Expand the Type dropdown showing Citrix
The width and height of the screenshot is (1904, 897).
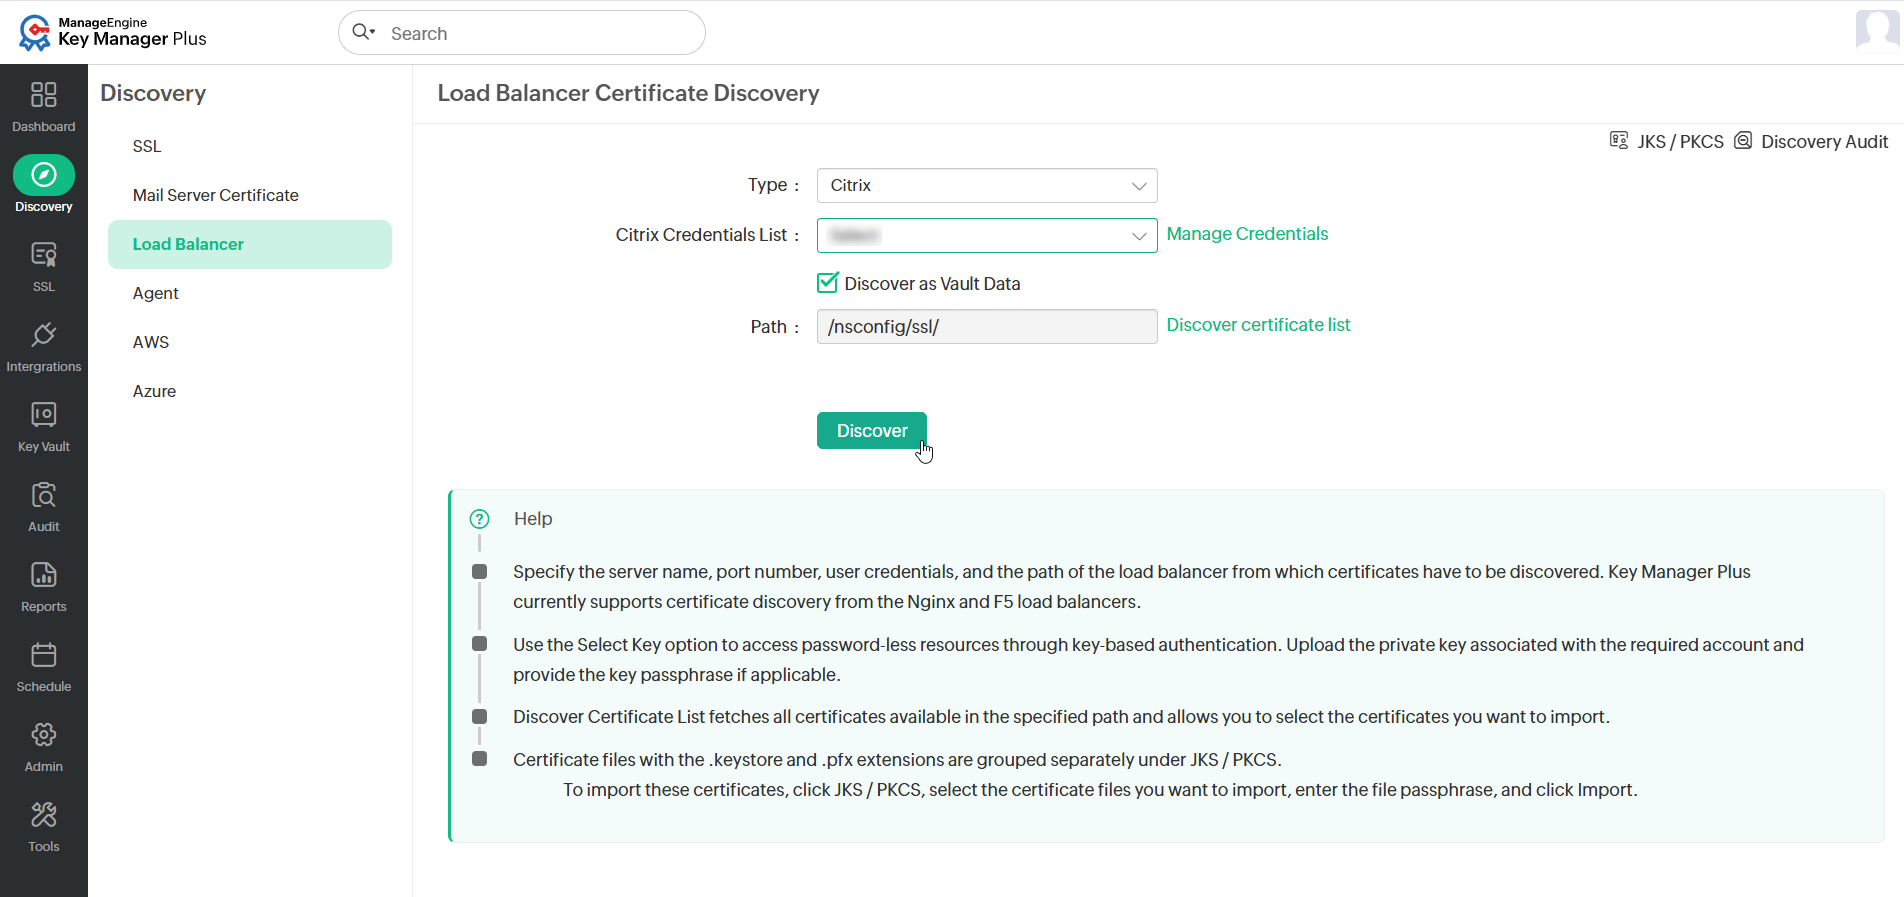tap(987, 186)
